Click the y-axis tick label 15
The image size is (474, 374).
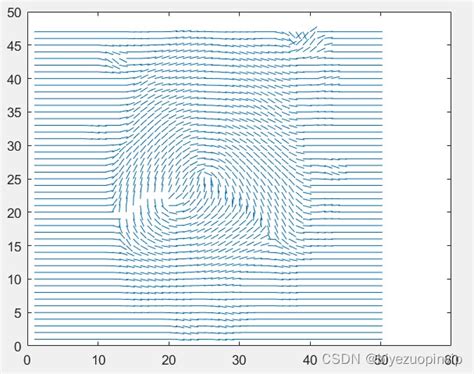(14, 247)
